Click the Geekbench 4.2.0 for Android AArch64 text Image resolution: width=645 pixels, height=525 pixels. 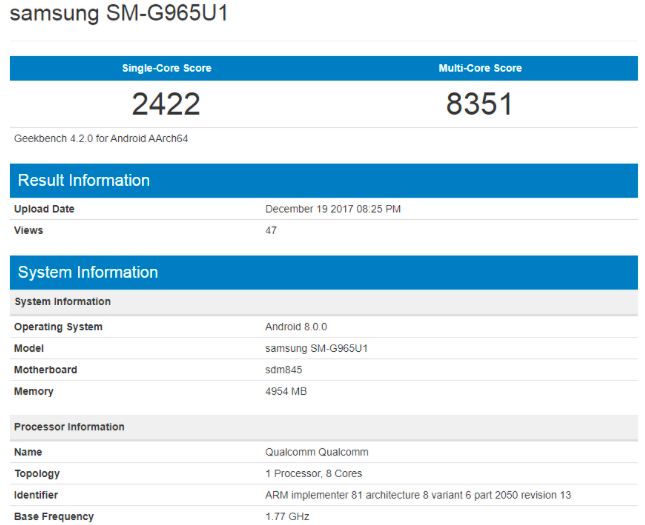coord(101,138)
